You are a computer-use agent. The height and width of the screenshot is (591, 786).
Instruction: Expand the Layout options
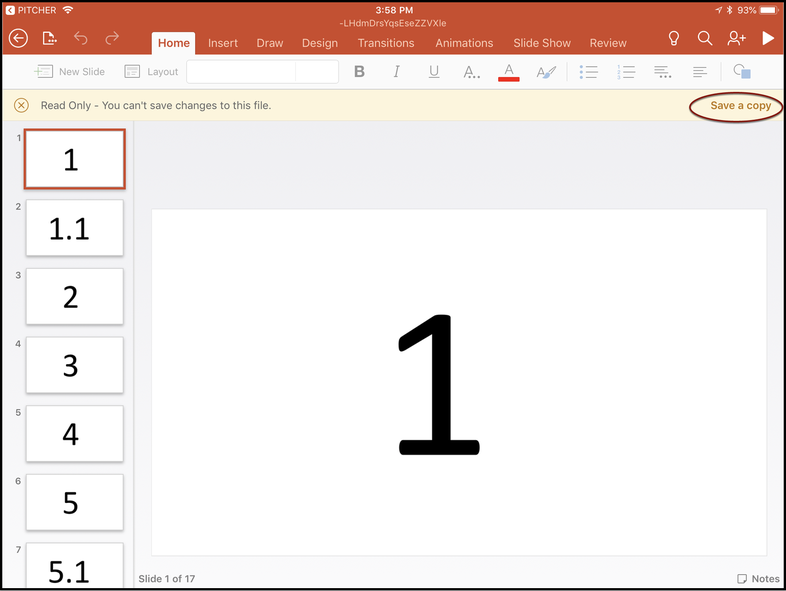click(151, 72)
